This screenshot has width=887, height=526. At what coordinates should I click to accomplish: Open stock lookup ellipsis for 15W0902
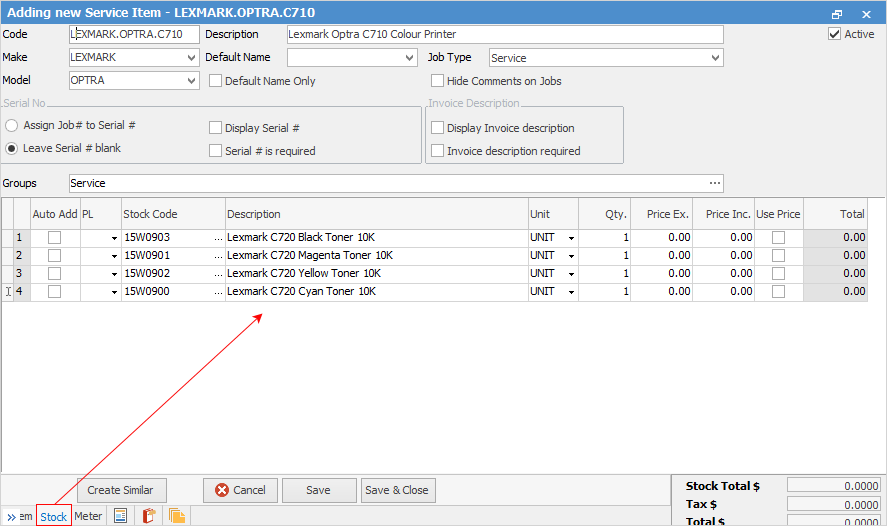click(x=218, y=274)
